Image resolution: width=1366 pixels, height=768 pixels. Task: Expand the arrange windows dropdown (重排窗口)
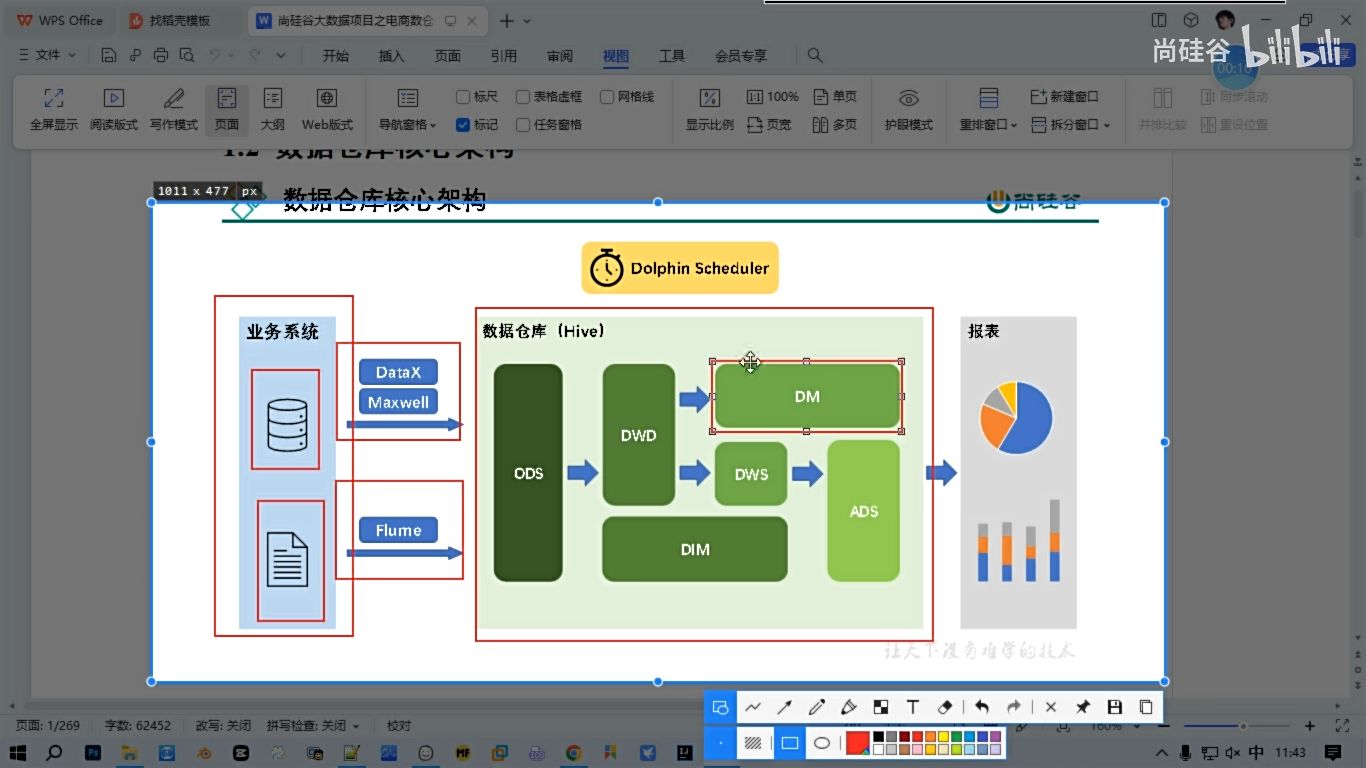coord(989,125)
